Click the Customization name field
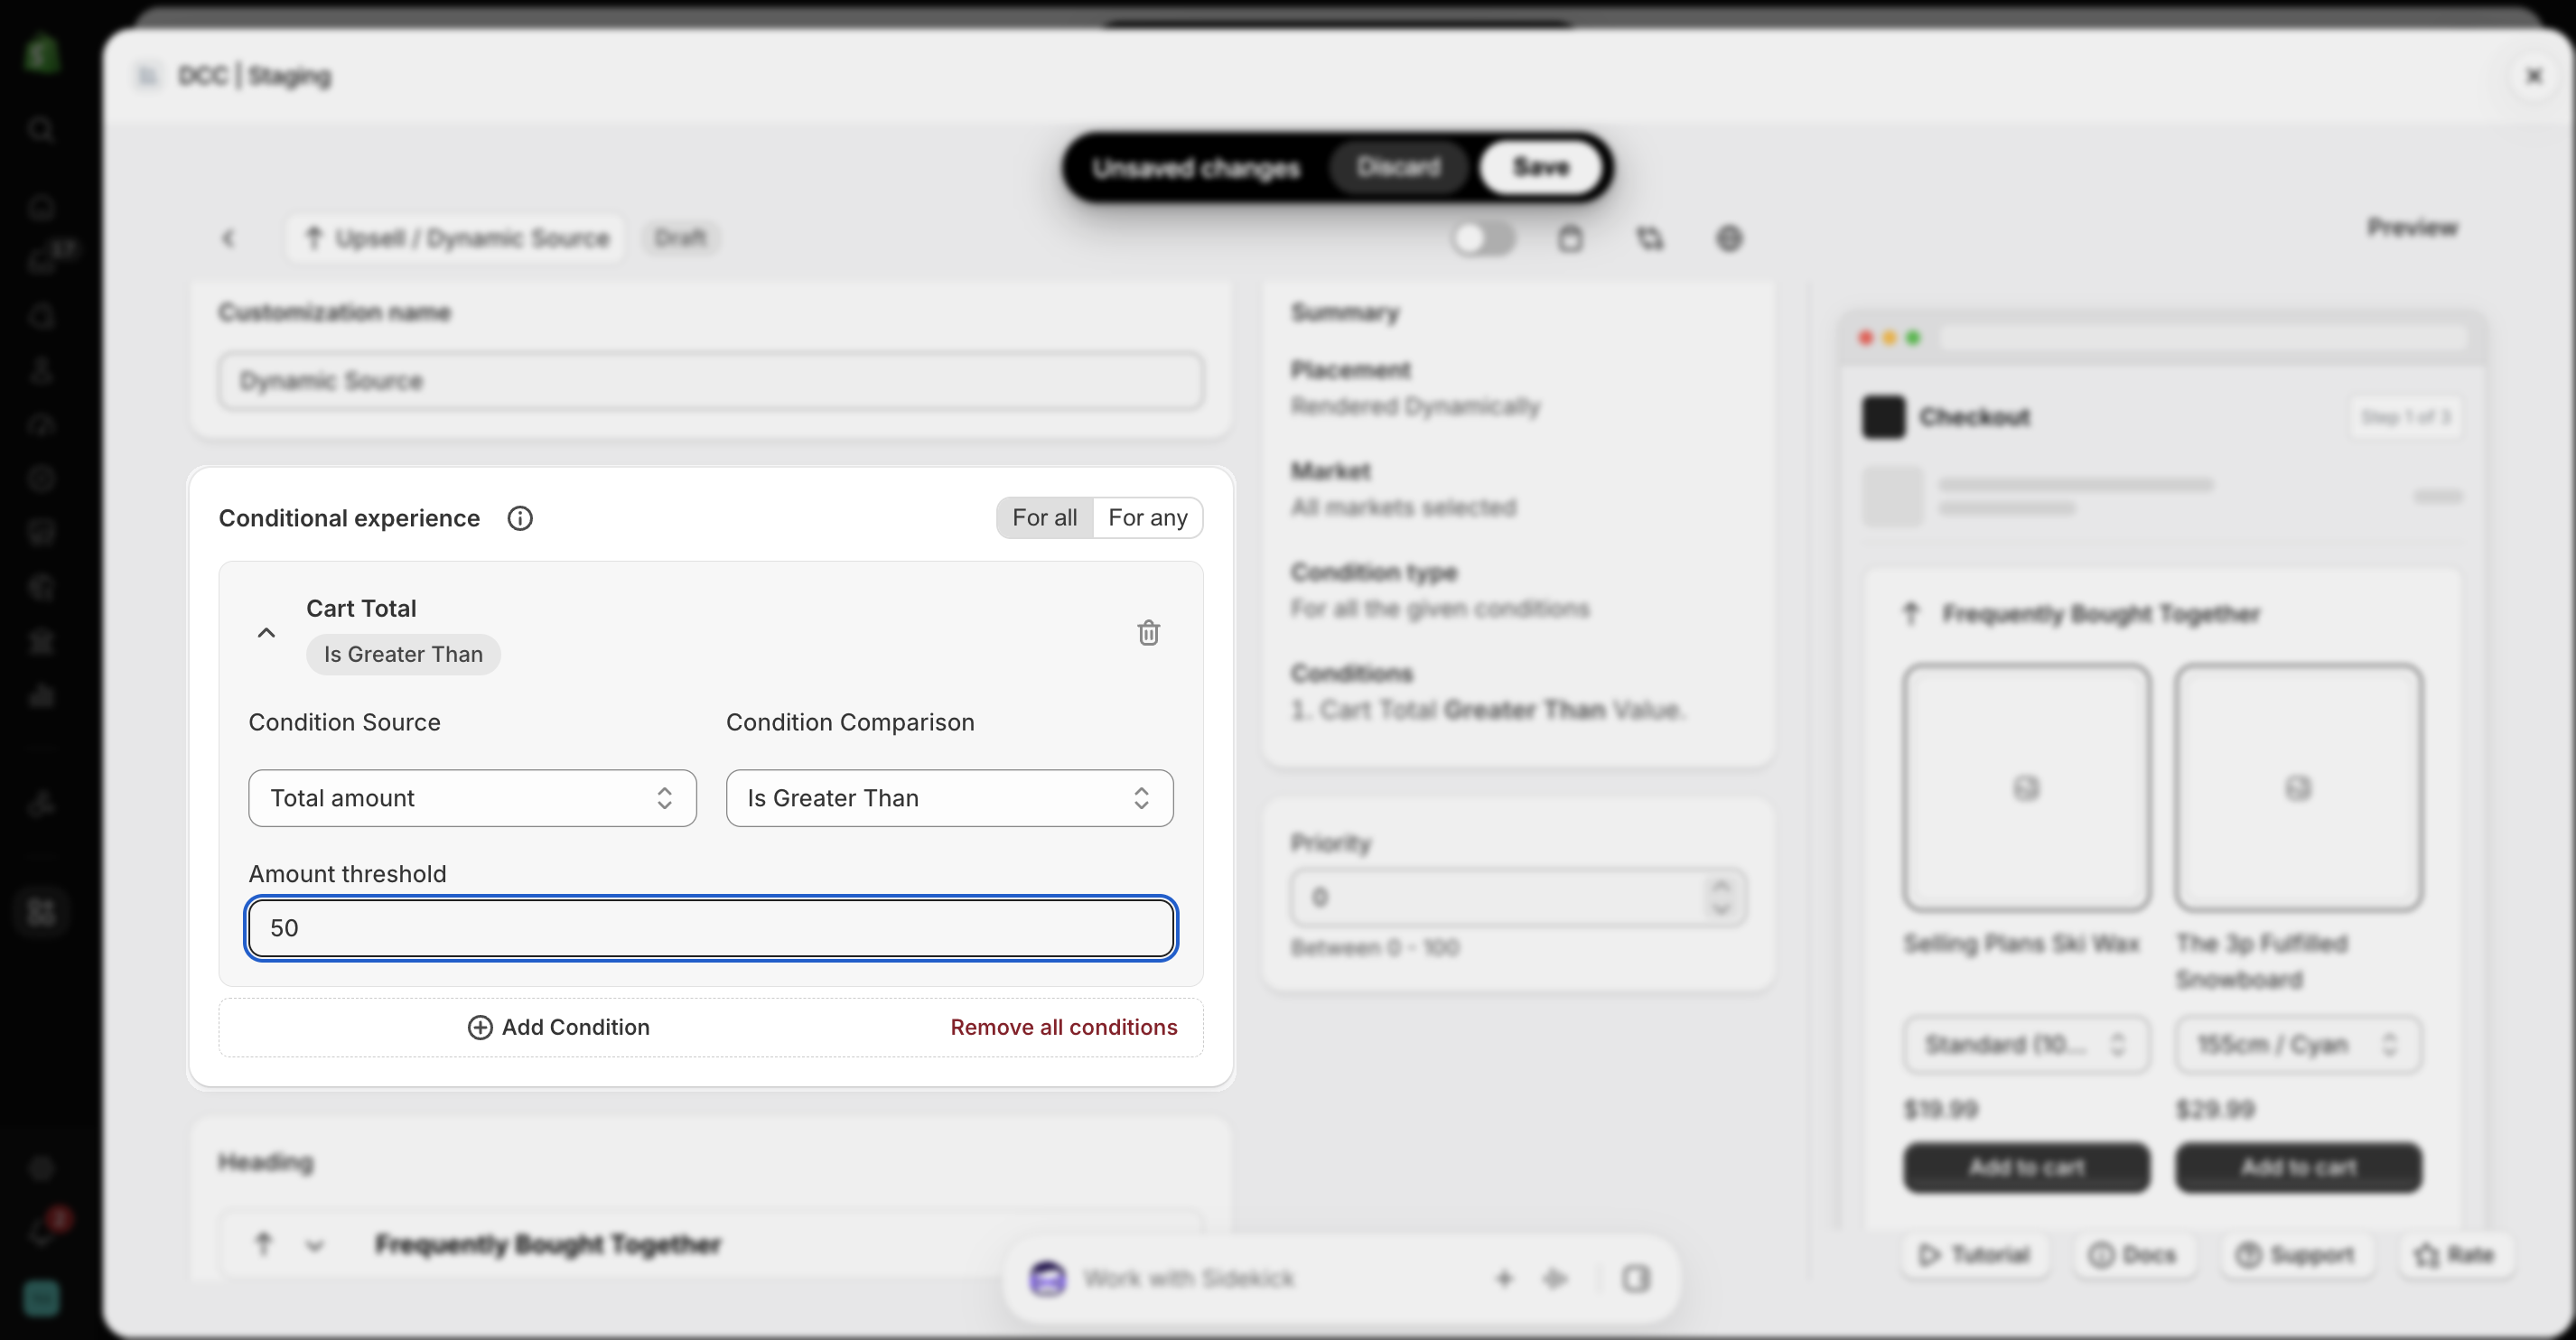2576x1340 pixels. coord(711,381)
